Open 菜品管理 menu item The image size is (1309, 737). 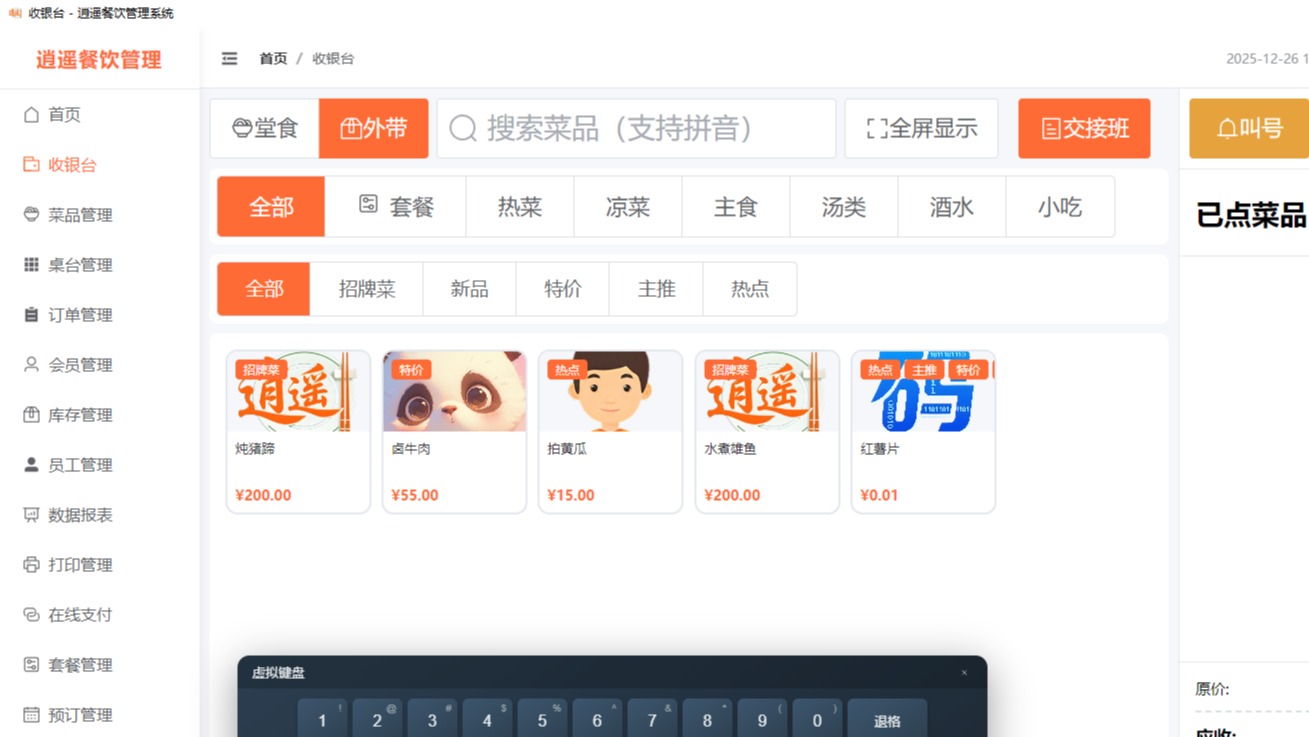click(x=100, y=214)
